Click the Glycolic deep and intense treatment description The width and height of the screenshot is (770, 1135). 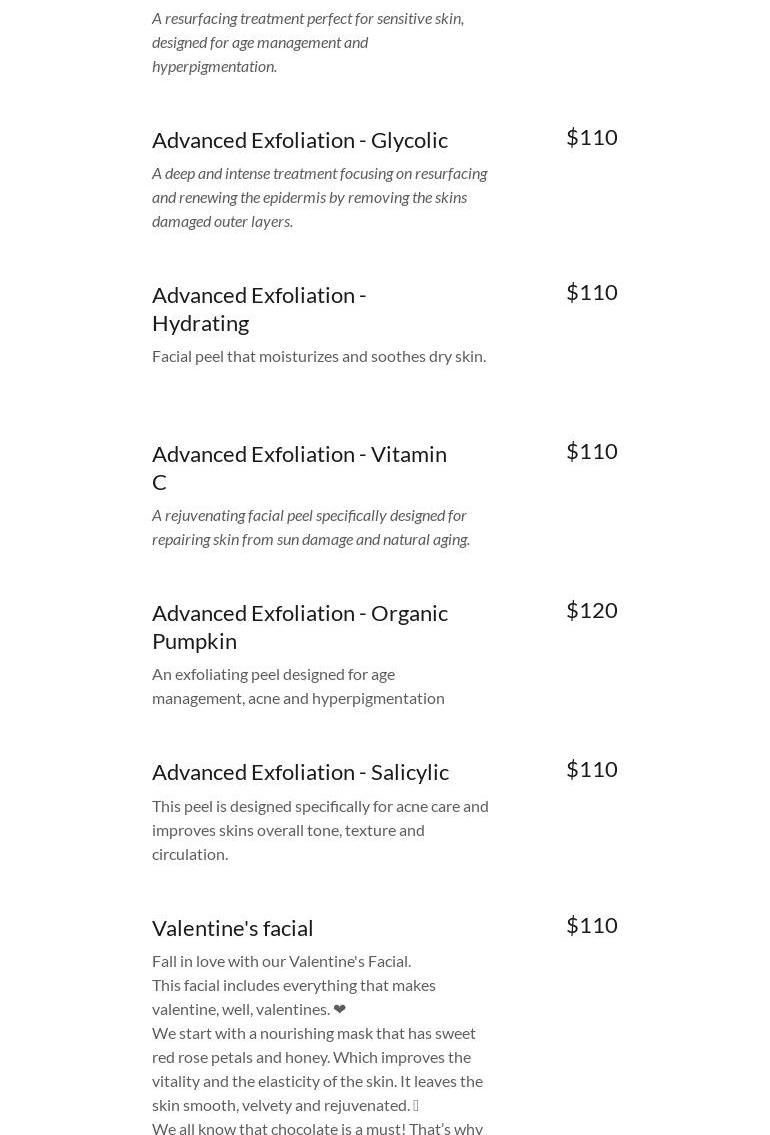319,197
